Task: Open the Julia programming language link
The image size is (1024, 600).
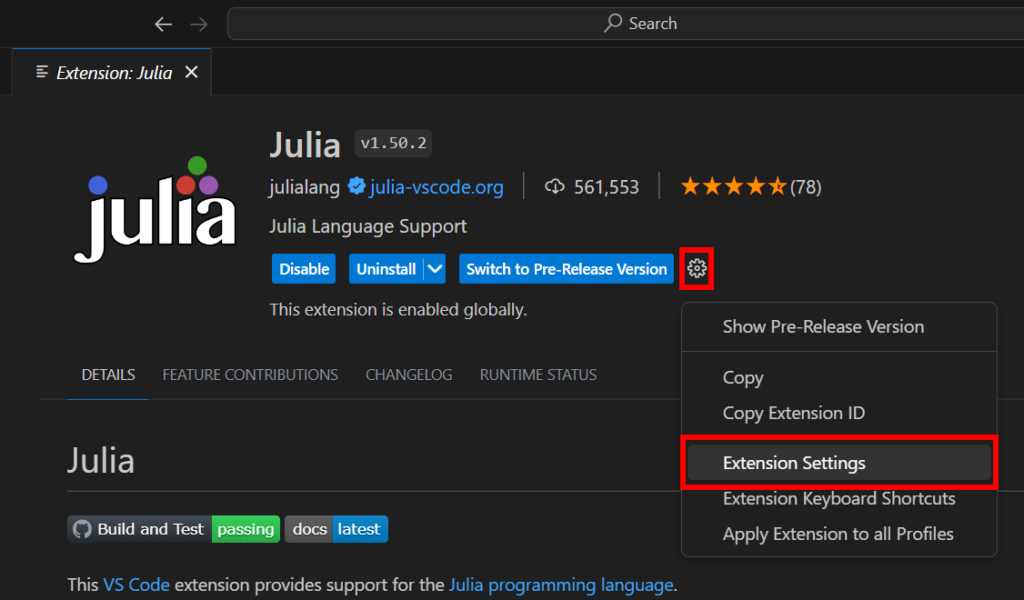Action: click(x=561, y=584)
